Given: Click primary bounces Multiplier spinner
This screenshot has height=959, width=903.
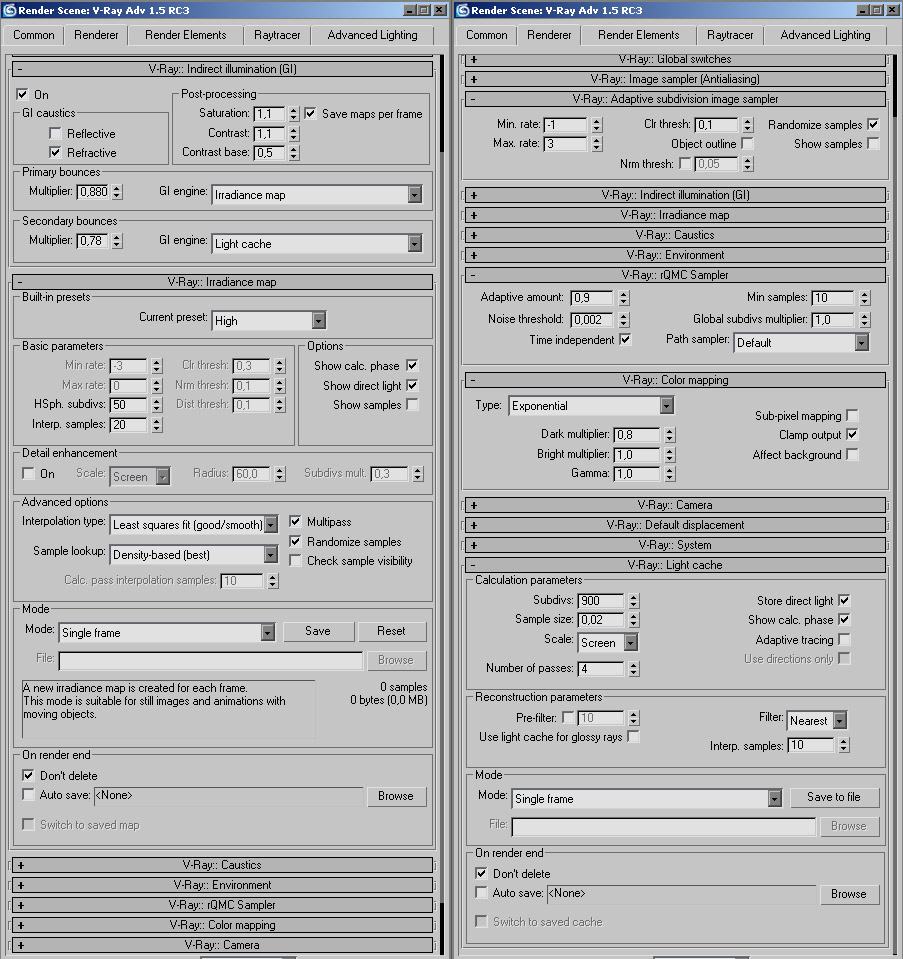Looking at the screenshot, I should click(117, 191).
